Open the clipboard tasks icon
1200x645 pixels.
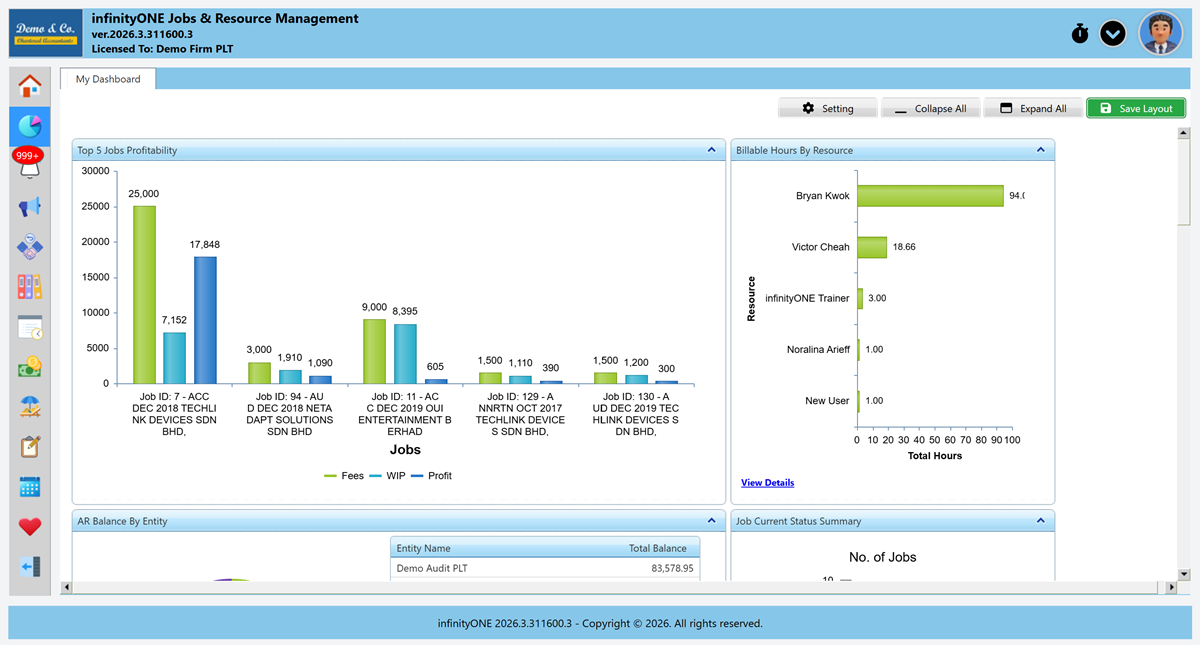pyautogui.click(x=30, y=447)
